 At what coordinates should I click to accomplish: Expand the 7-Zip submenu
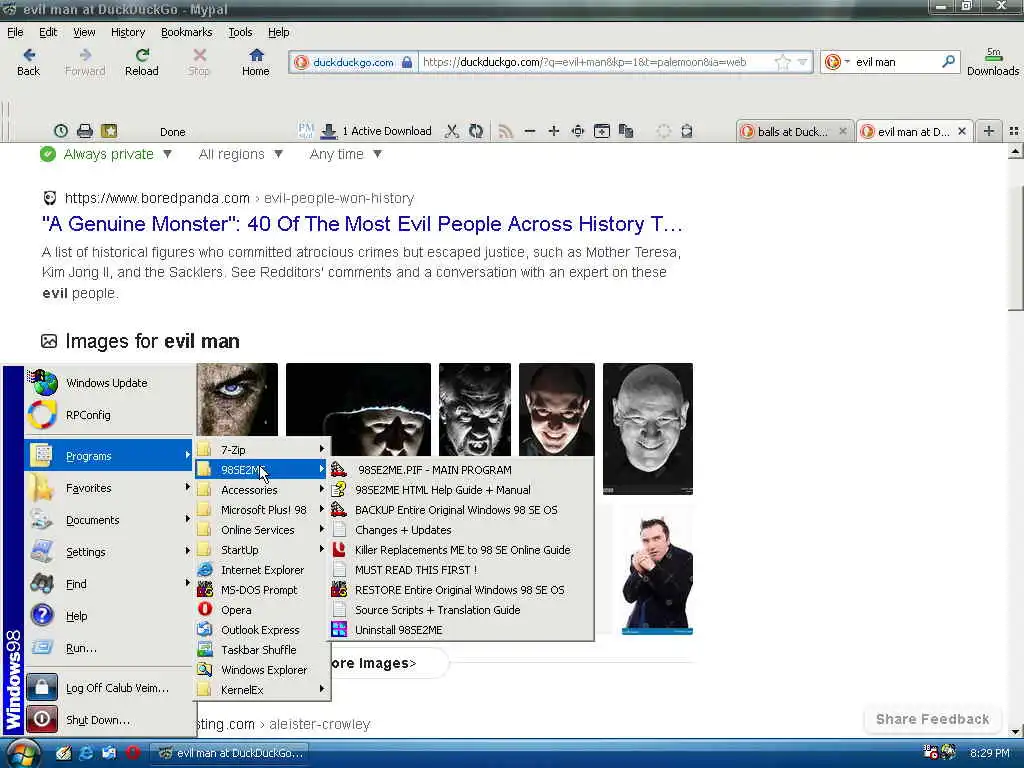click(x=262, y=449)
